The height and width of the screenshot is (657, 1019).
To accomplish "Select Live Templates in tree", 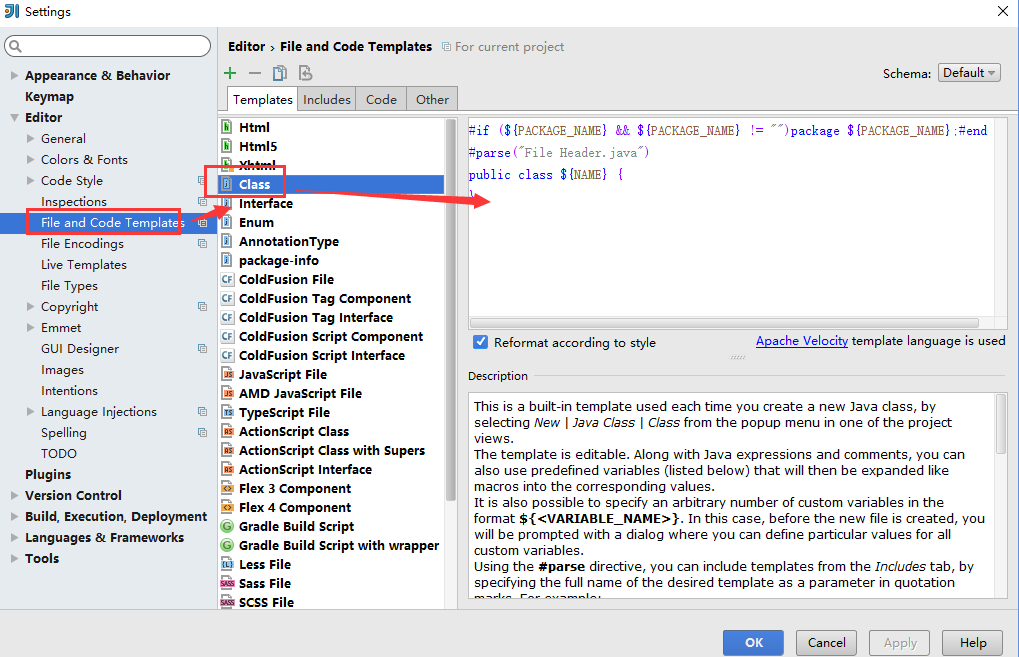I will [x=84, y=264].
